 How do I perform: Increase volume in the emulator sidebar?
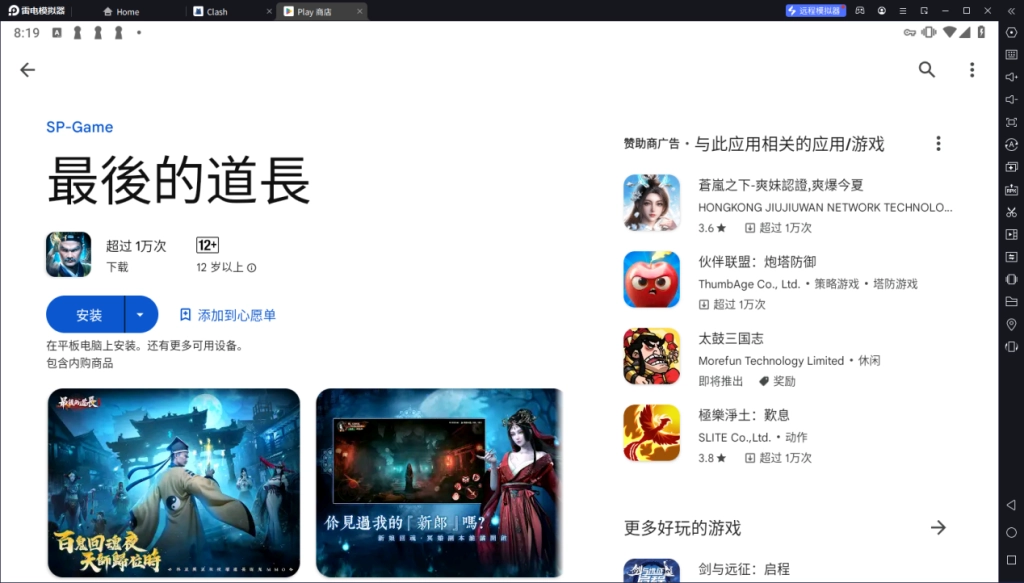pyautogui.click(x=1012, y=77)
